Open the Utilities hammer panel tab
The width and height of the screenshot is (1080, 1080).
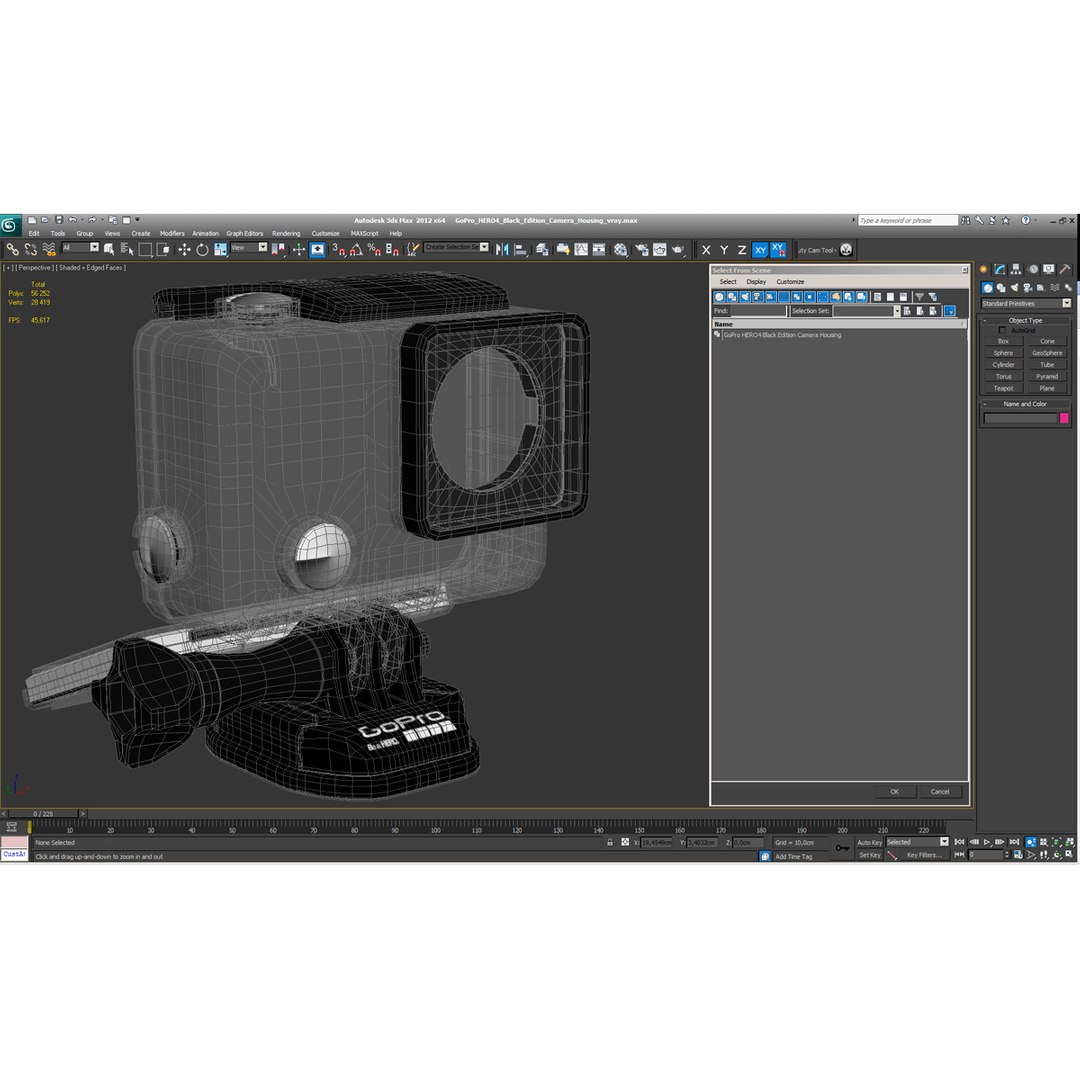pos(1064,269)
